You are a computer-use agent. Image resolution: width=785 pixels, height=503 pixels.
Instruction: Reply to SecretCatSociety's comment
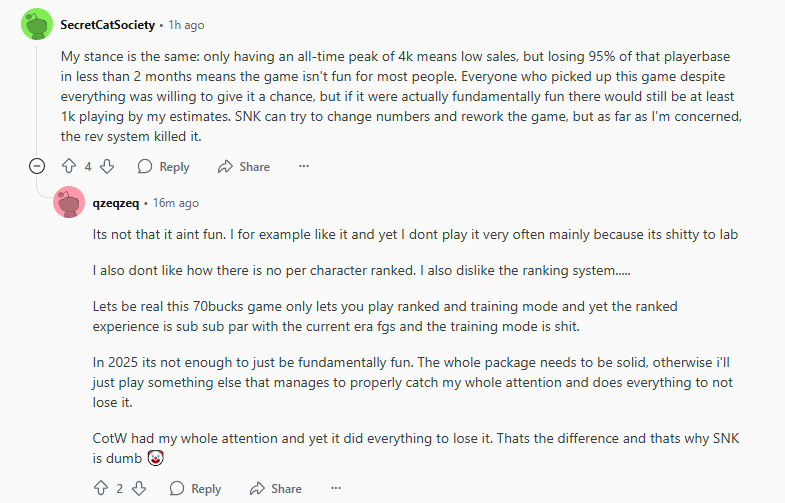163,167
